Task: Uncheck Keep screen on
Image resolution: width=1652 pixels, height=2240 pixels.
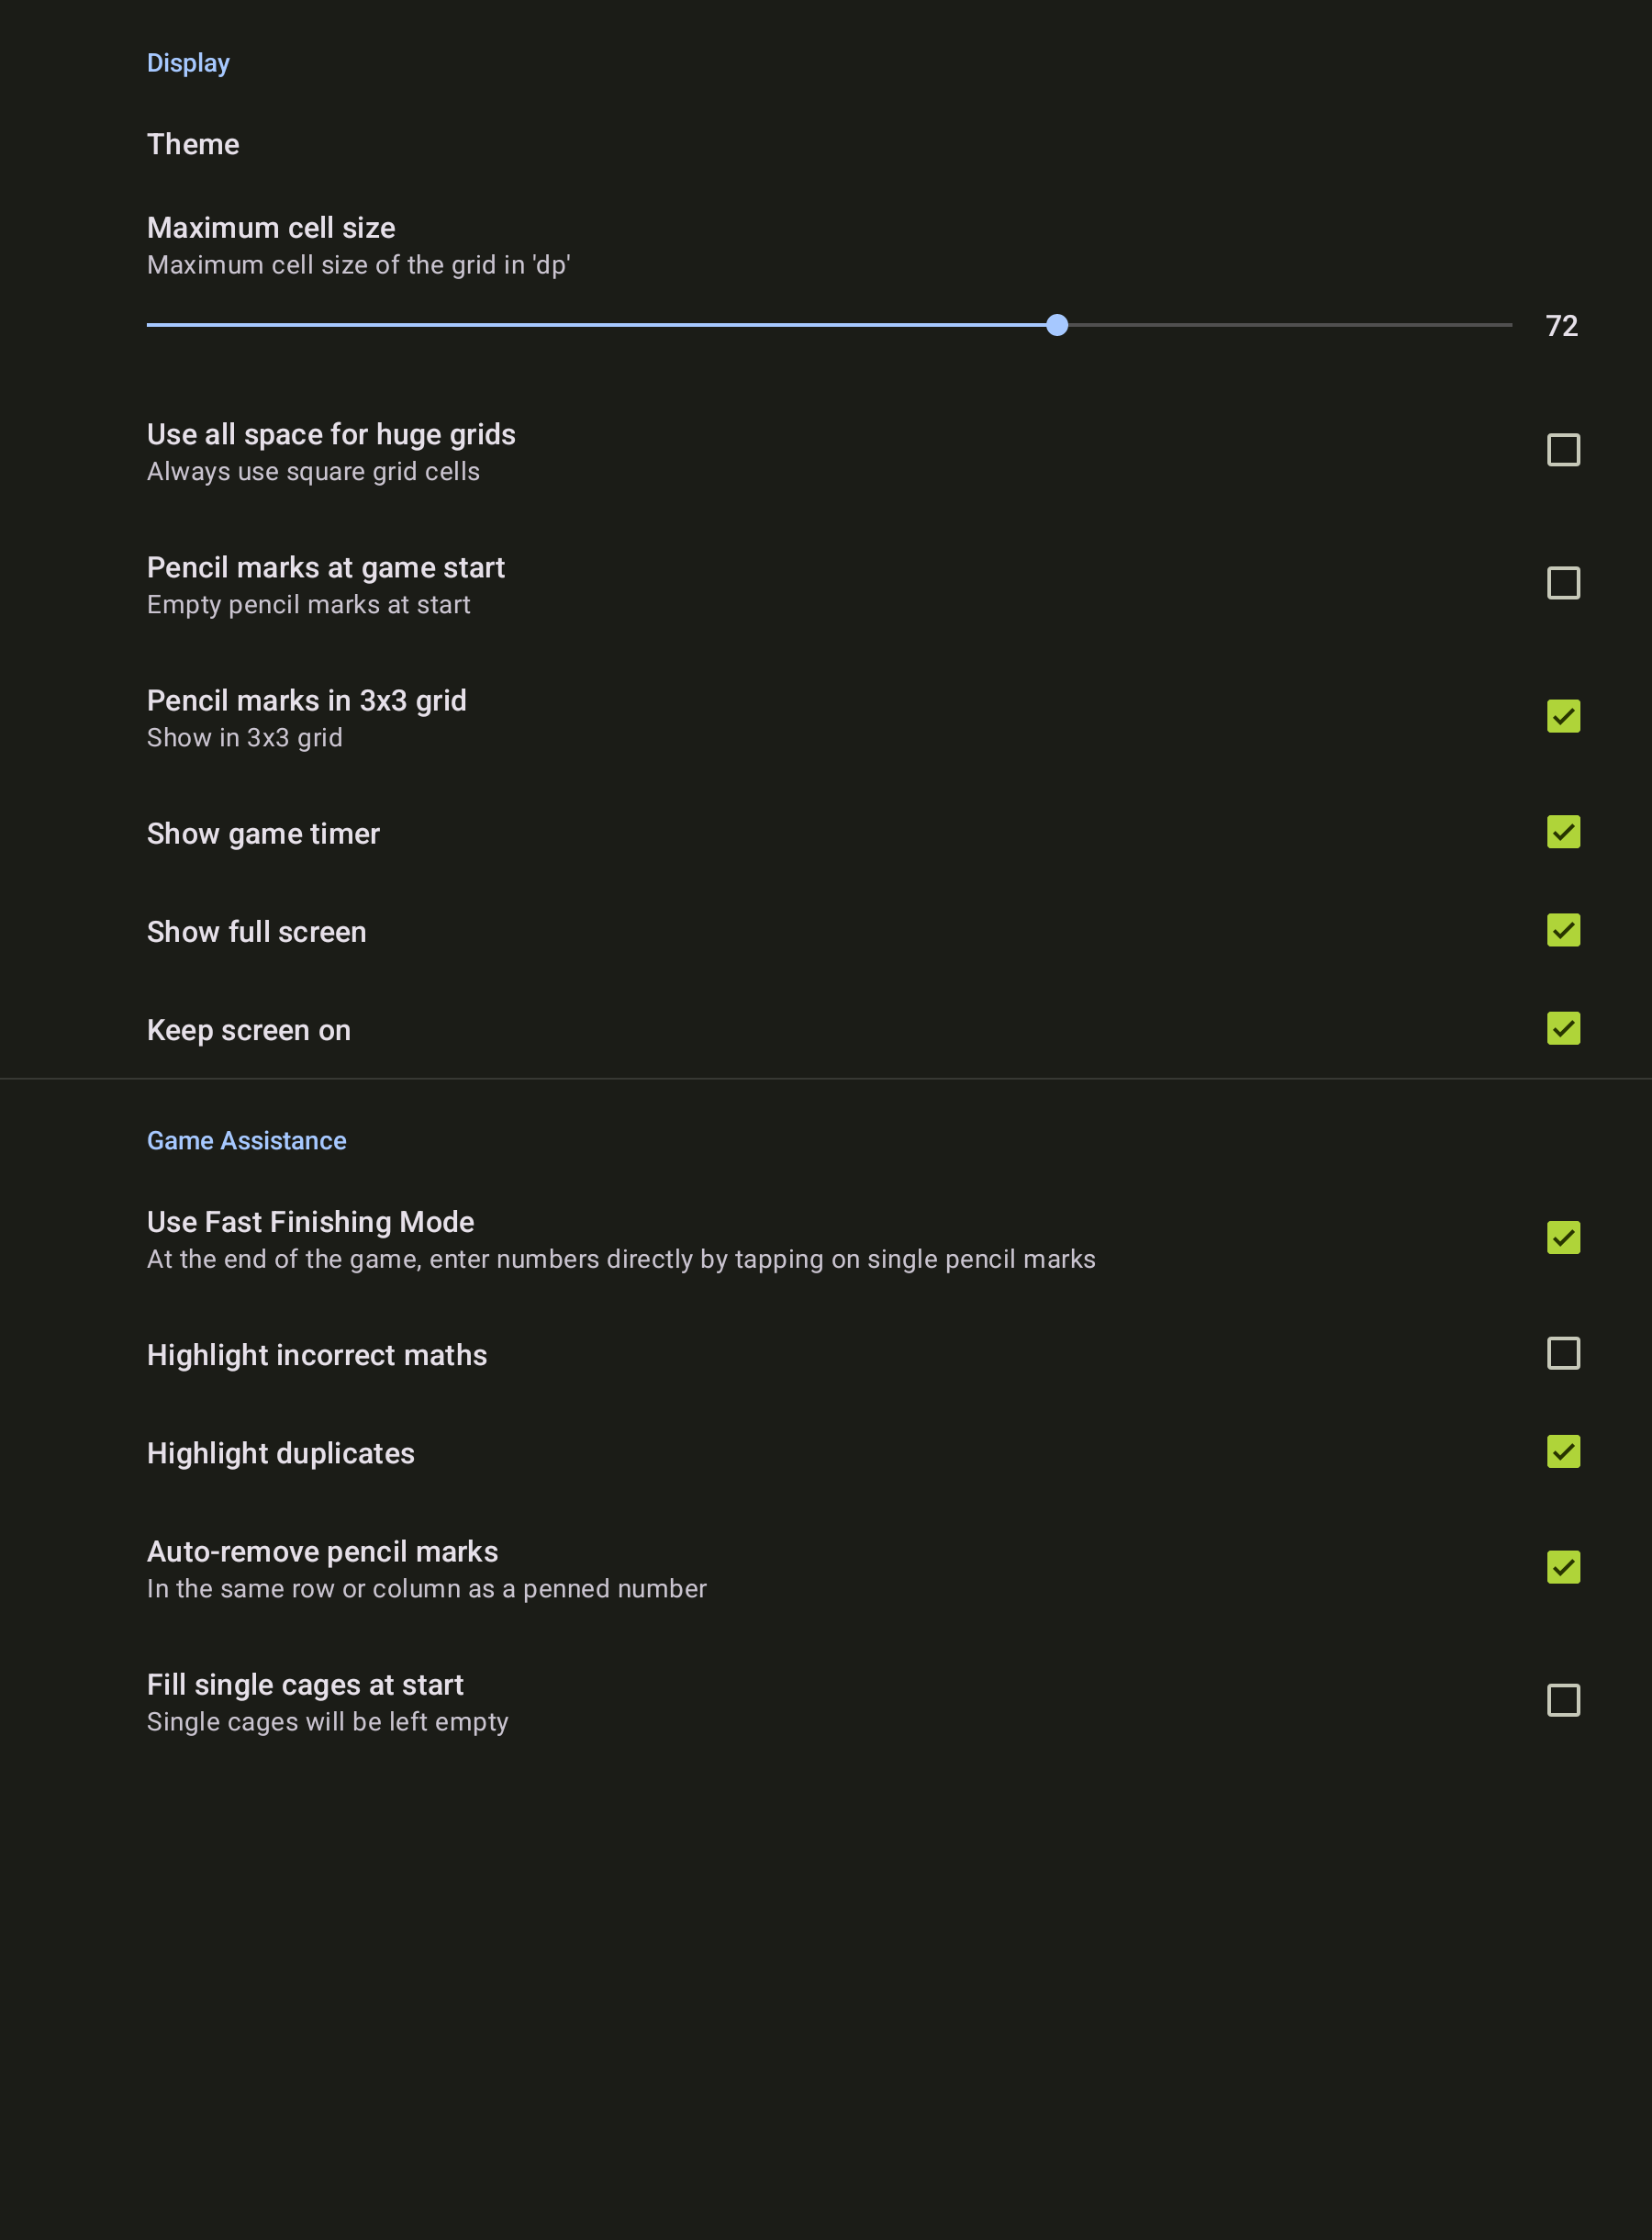Action: click(x=1563, y=1028)
